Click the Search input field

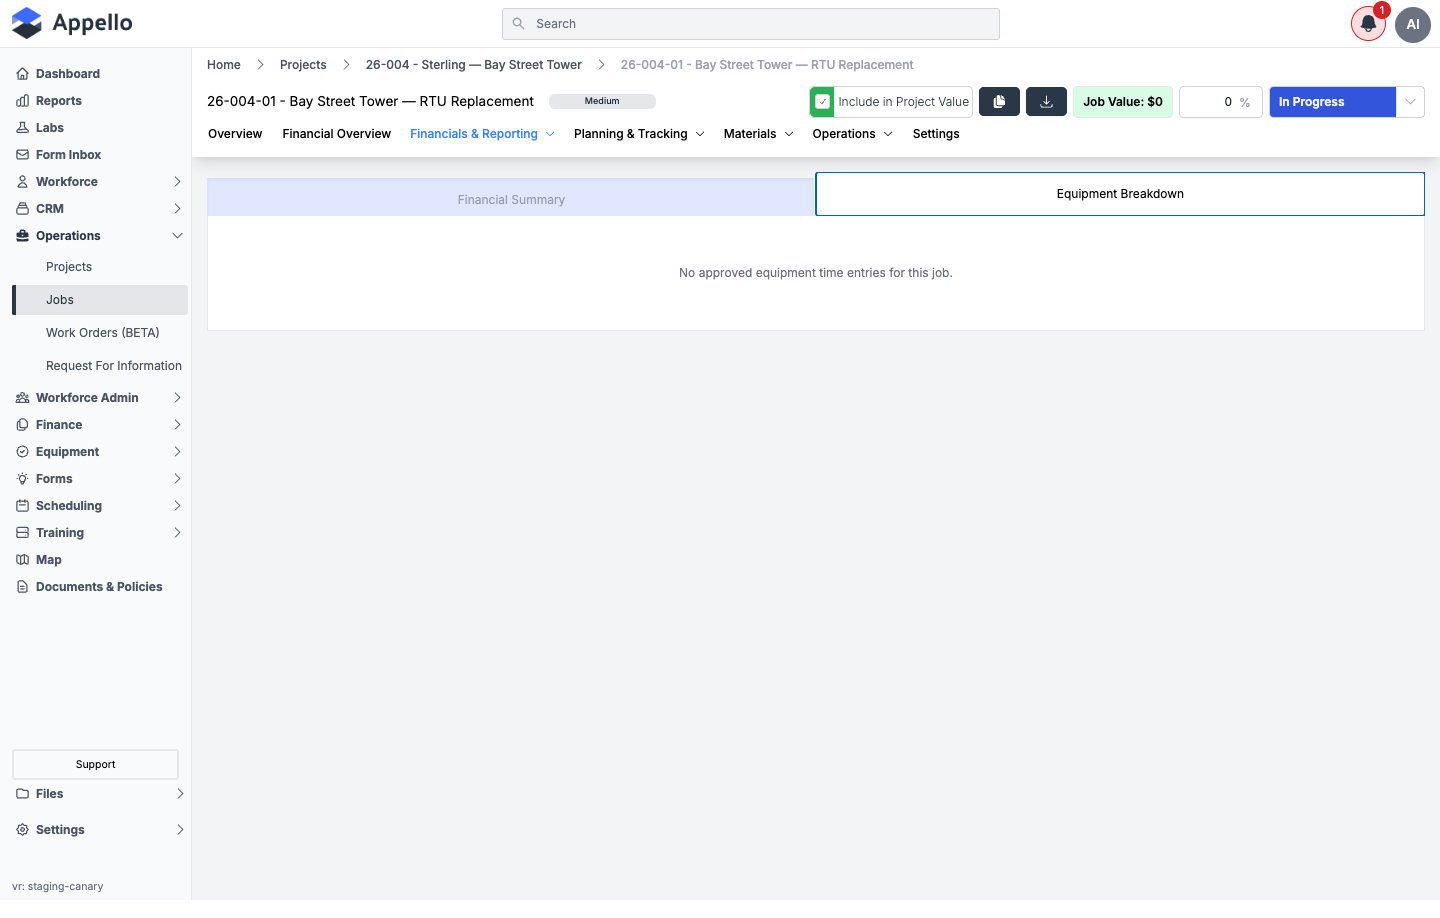click(751, 24)
